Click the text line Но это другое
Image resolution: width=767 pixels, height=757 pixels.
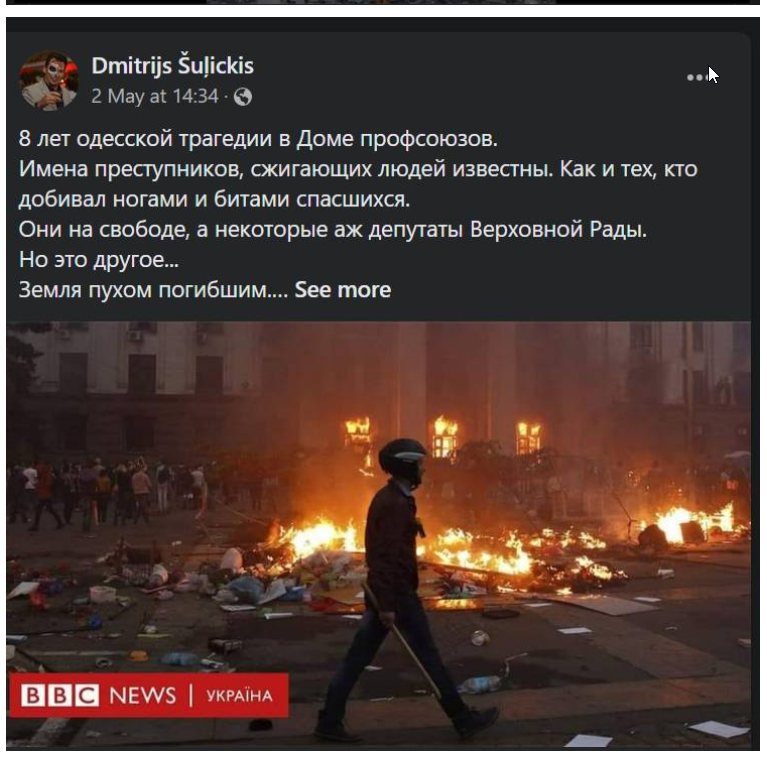[x=99, y=260]
